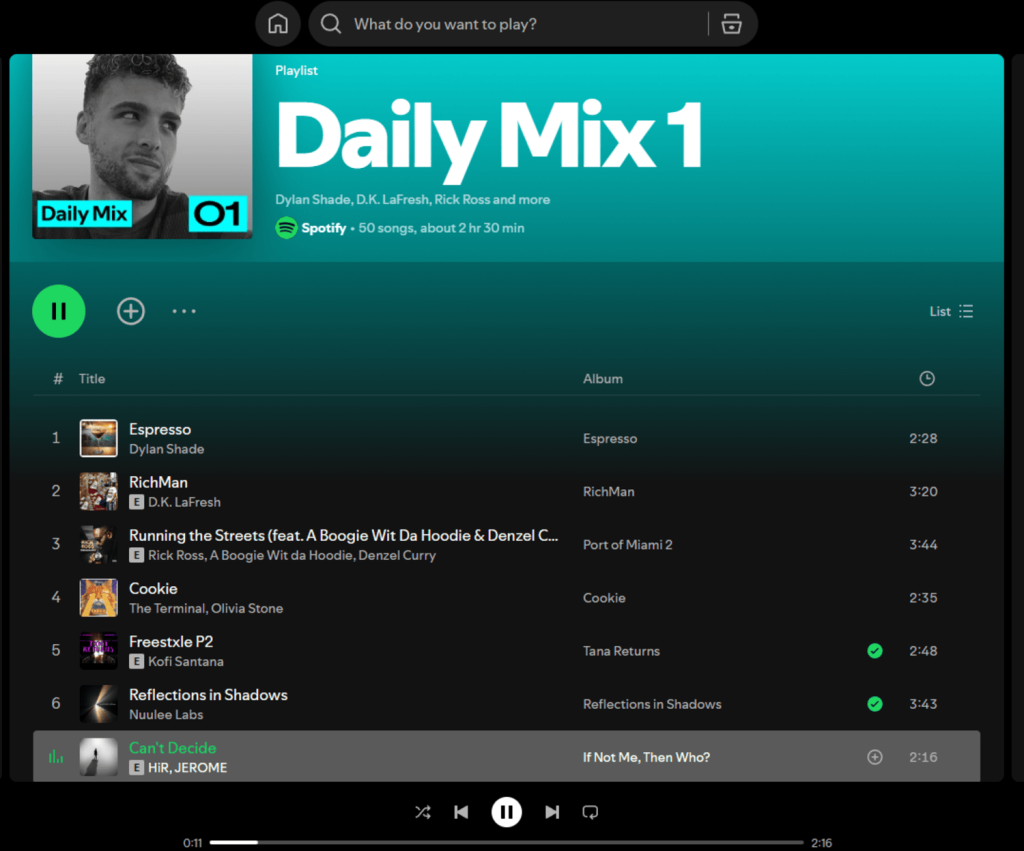This screenshot has height=851, width=1024.
Task: Sort by the duration clock icon
Action: pyautogui.click(x=926, y=379)
